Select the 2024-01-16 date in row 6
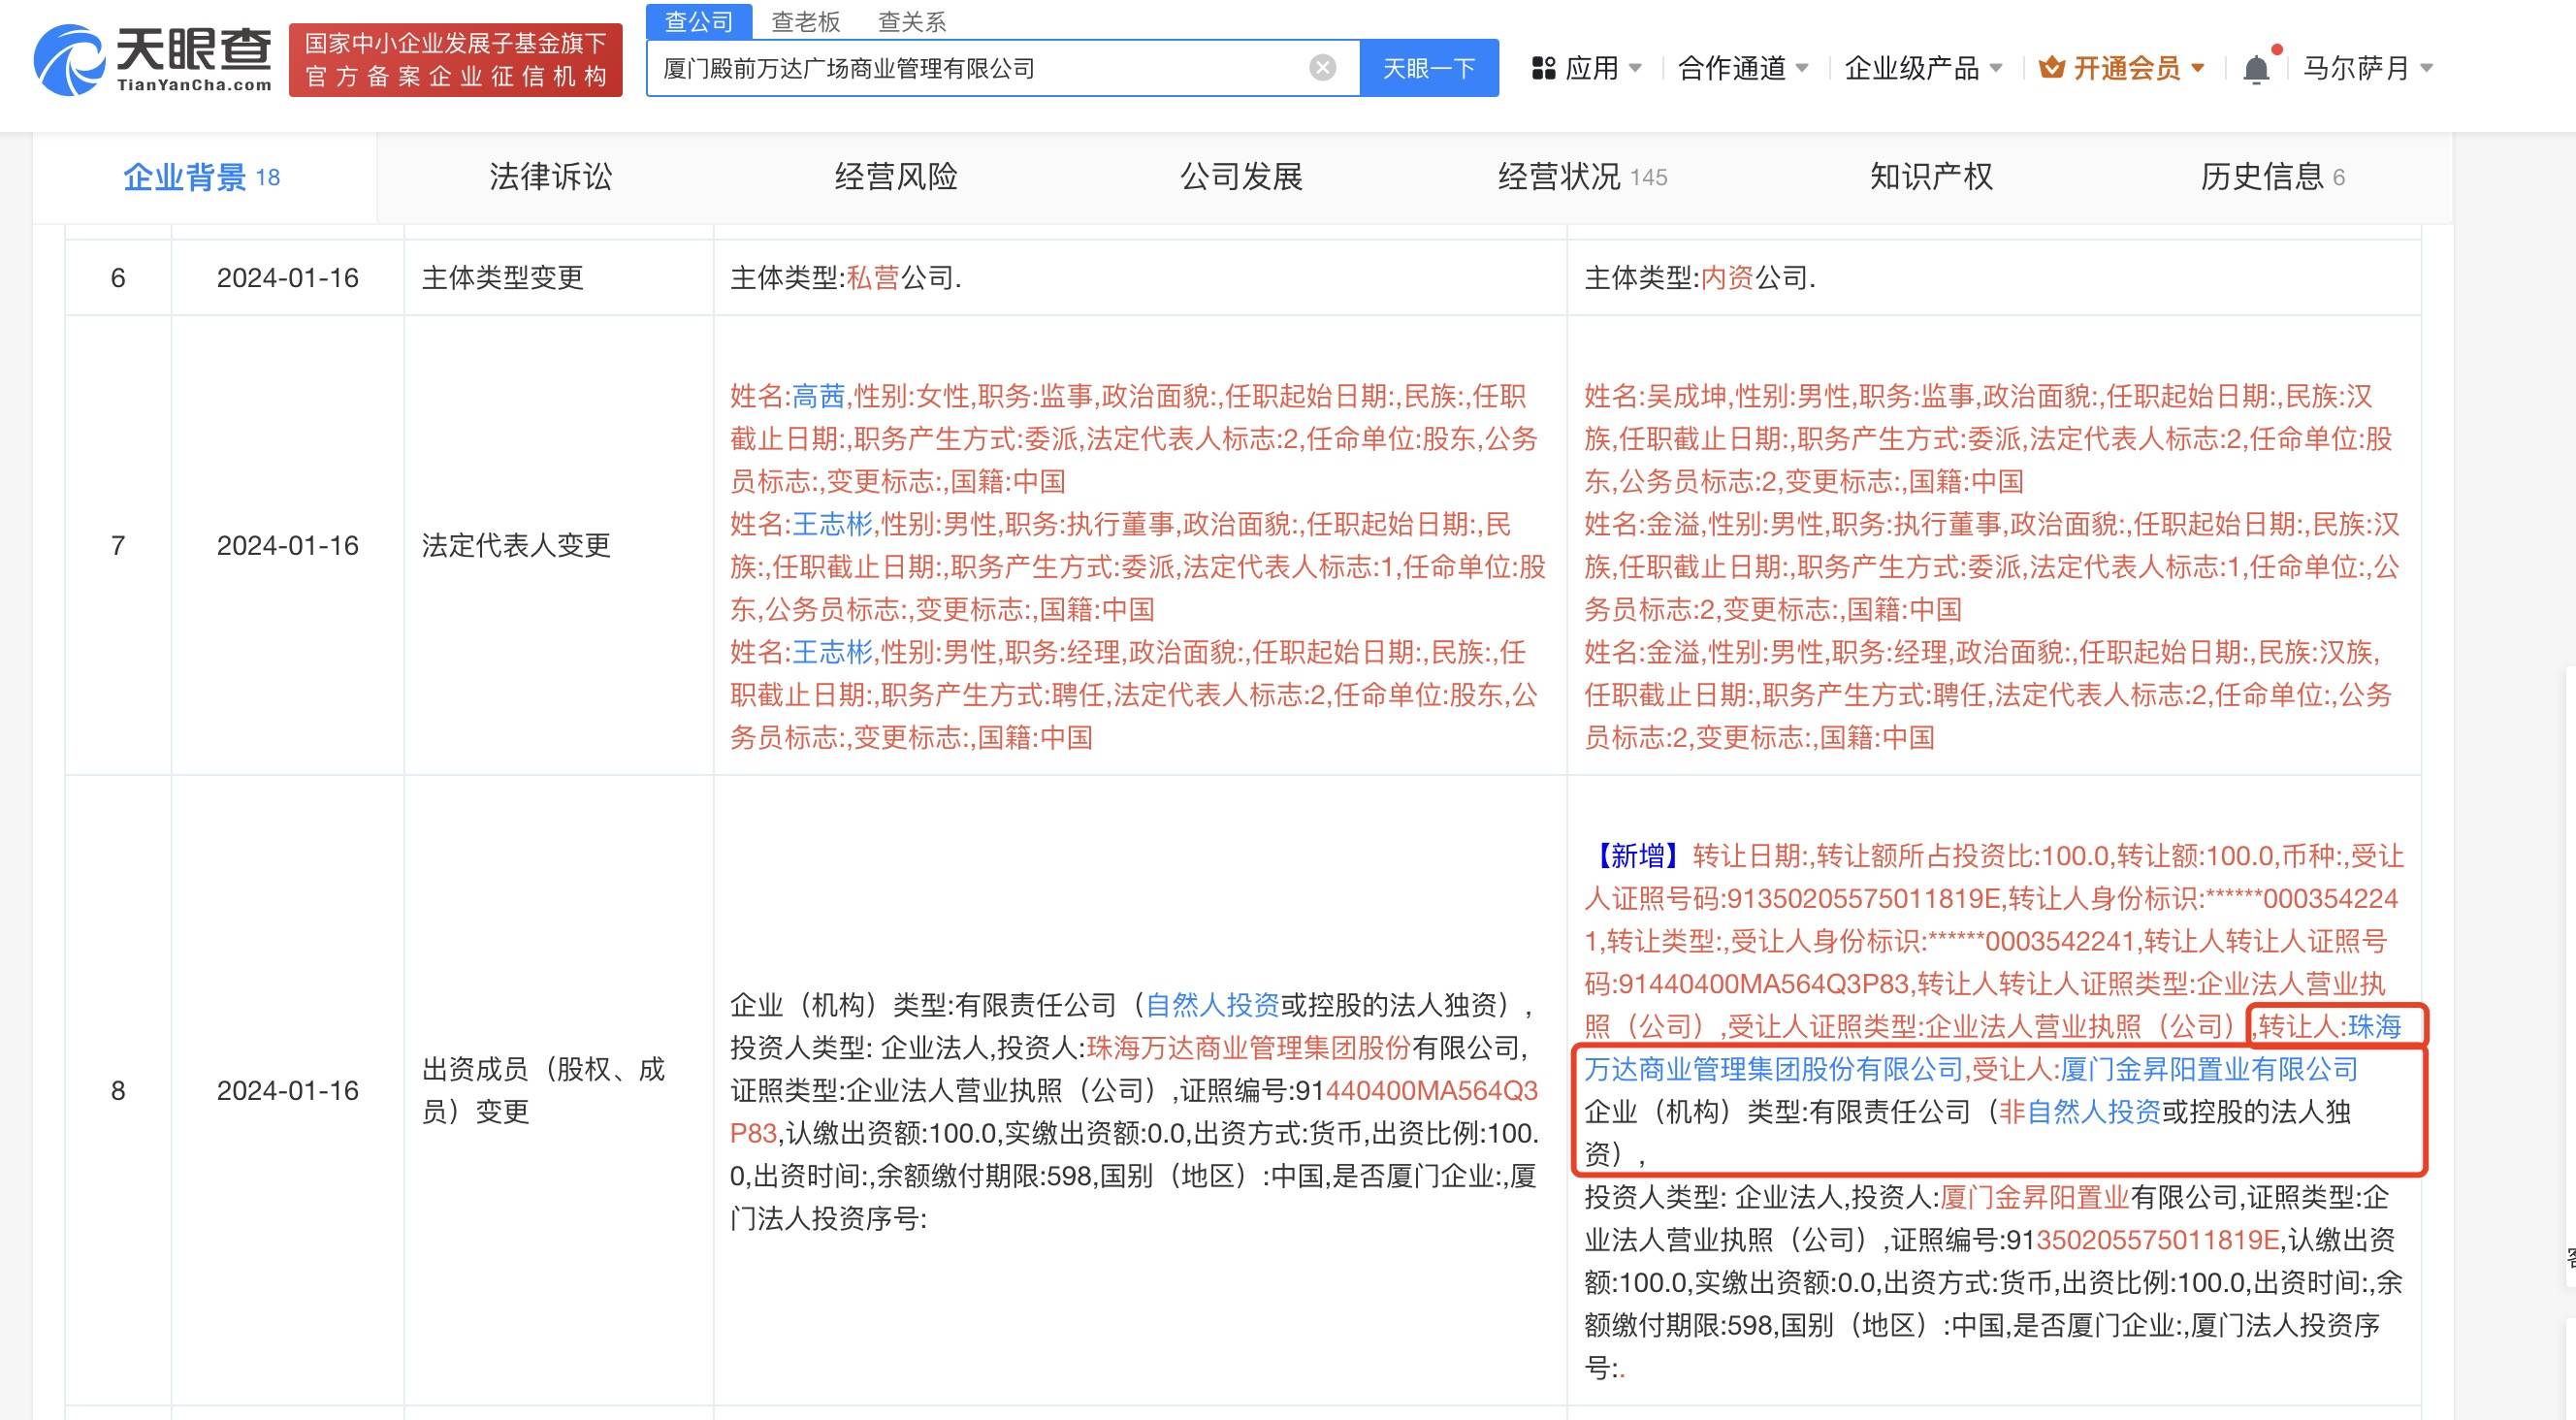2576x1420 pixels. [x=288, y=278]
